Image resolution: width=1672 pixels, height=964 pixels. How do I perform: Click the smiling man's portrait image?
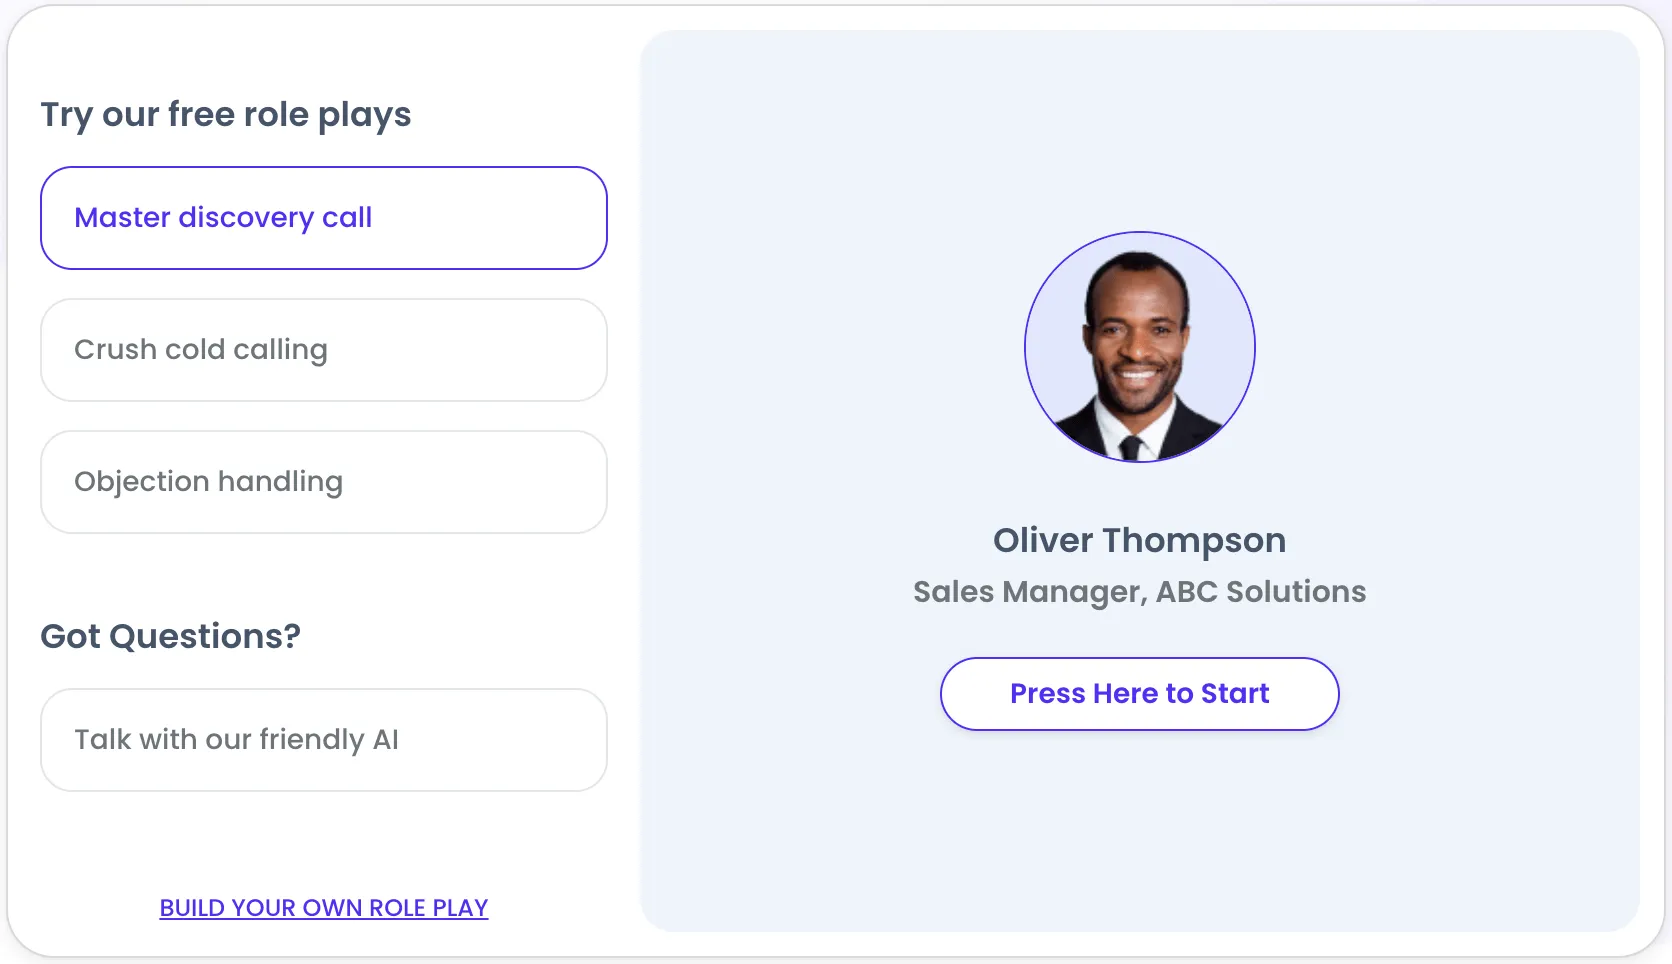[1140, 347]
